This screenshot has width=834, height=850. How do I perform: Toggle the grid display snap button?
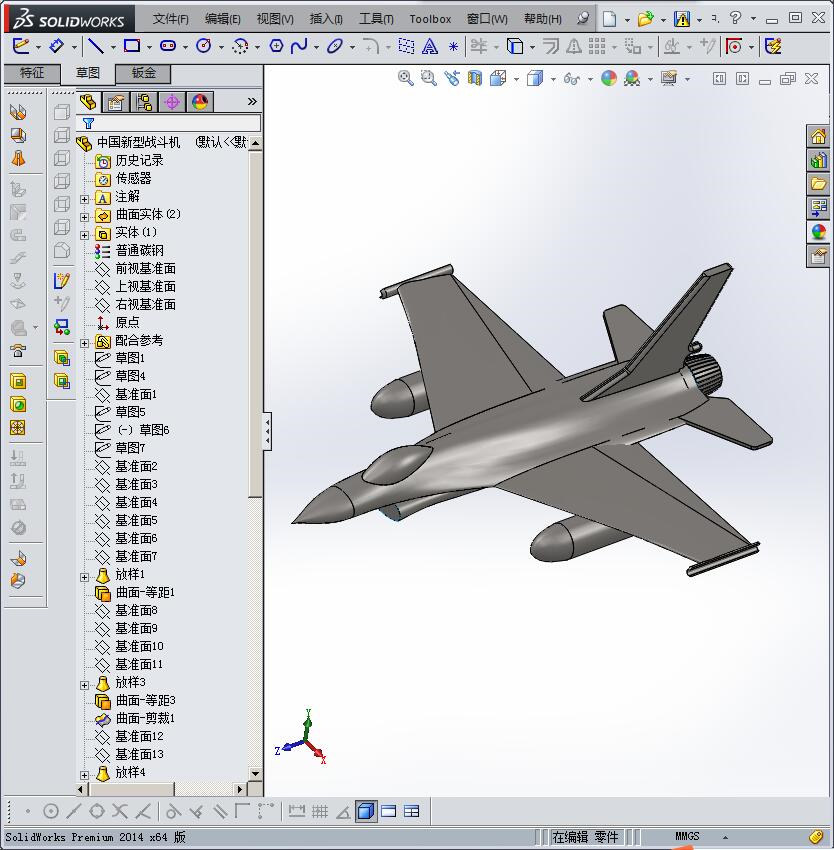320,812
